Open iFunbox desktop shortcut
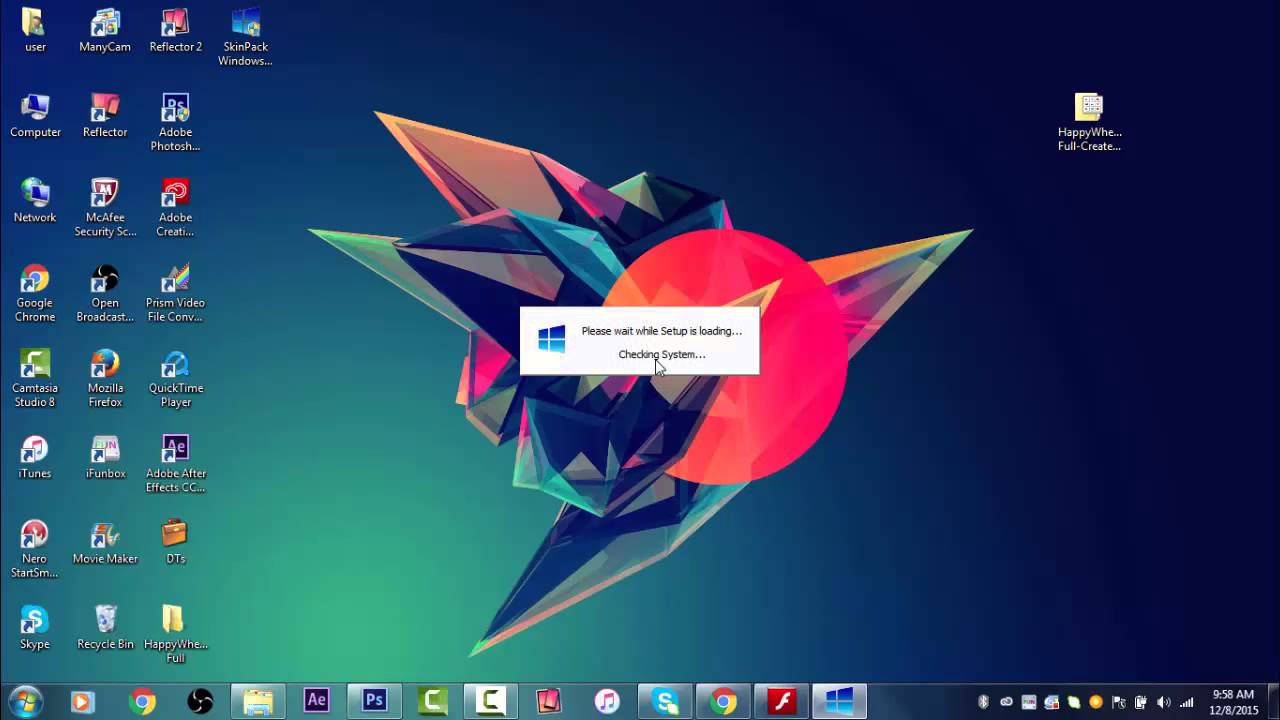This screenshot has width=1280, height=720. [x=105, y=457]
